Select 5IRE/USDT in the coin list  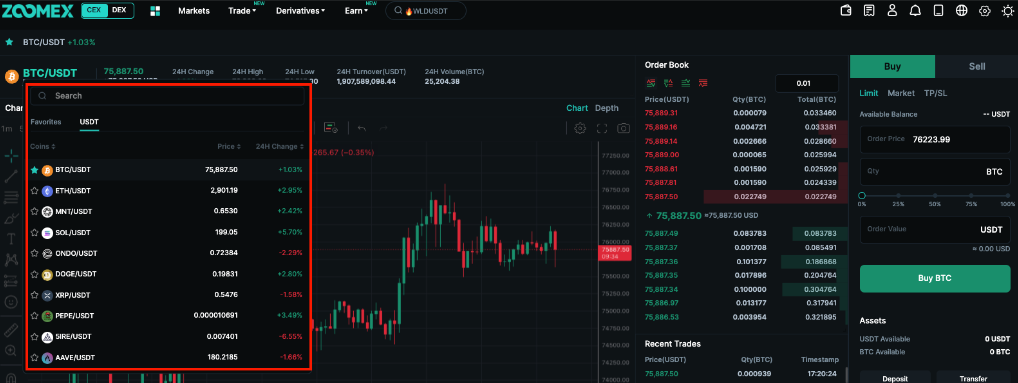[x=168, y=336]
